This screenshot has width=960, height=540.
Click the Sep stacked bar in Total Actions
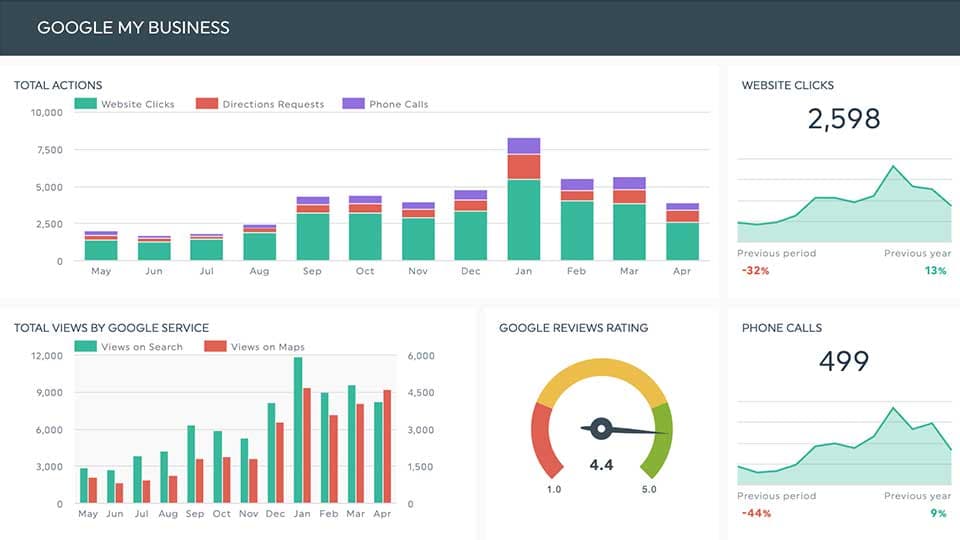pyautogui.click(x=313, y=228)
